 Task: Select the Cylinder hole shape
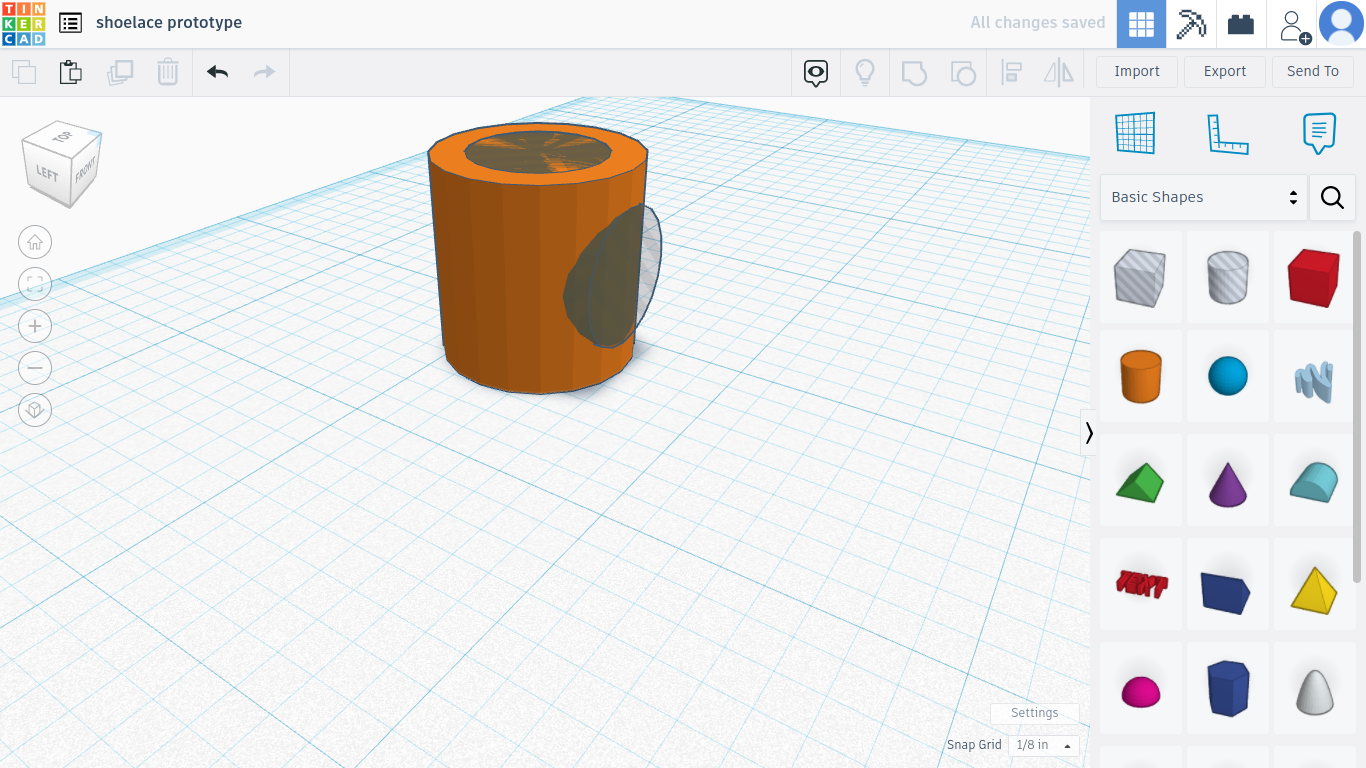click(1228, 277)
